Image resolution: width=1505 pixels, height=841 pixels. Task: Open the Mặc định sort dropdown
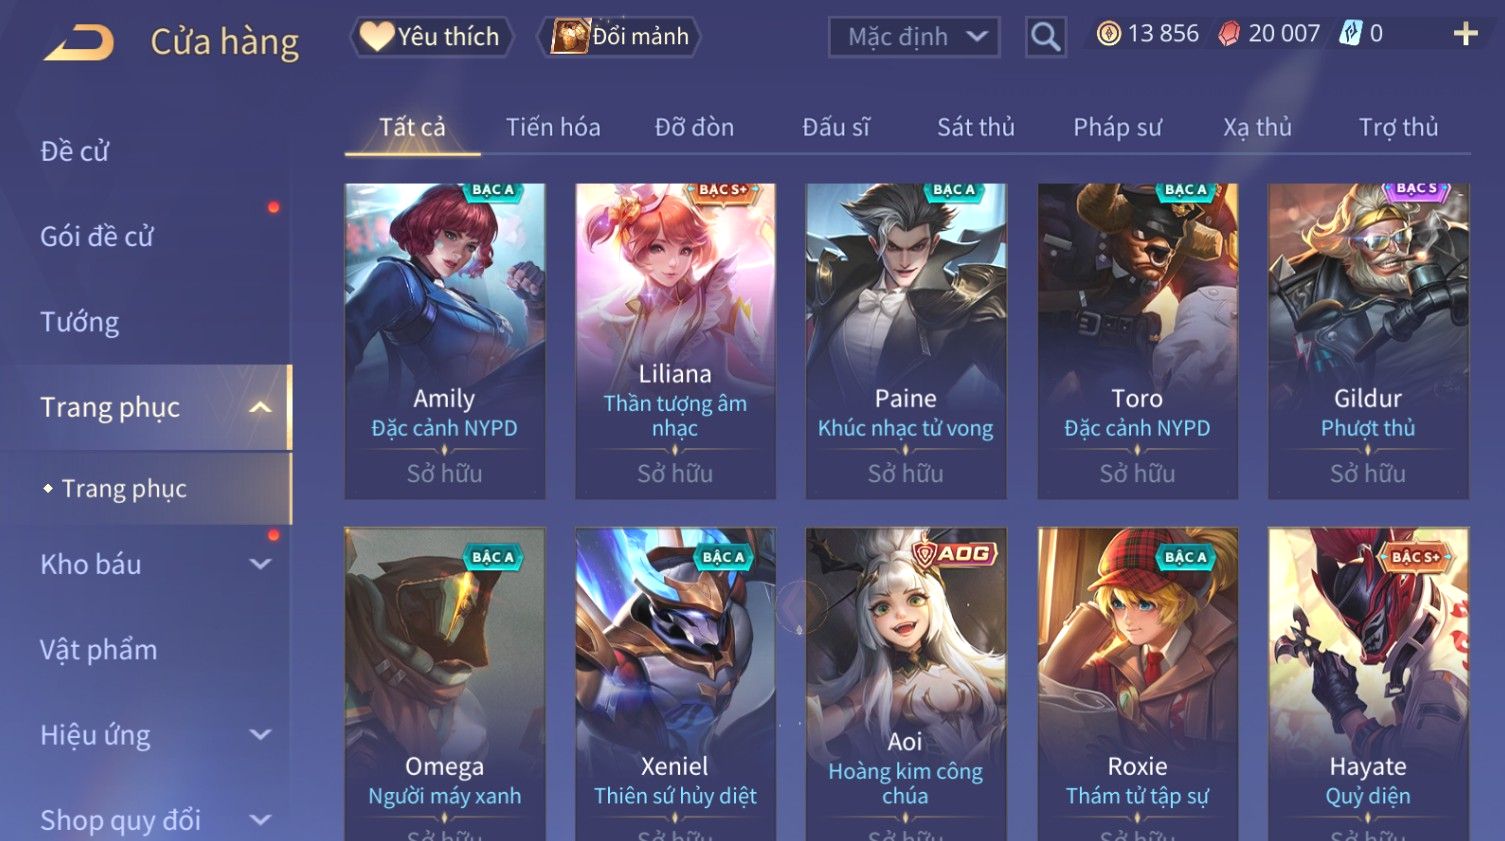click(914, 37)
